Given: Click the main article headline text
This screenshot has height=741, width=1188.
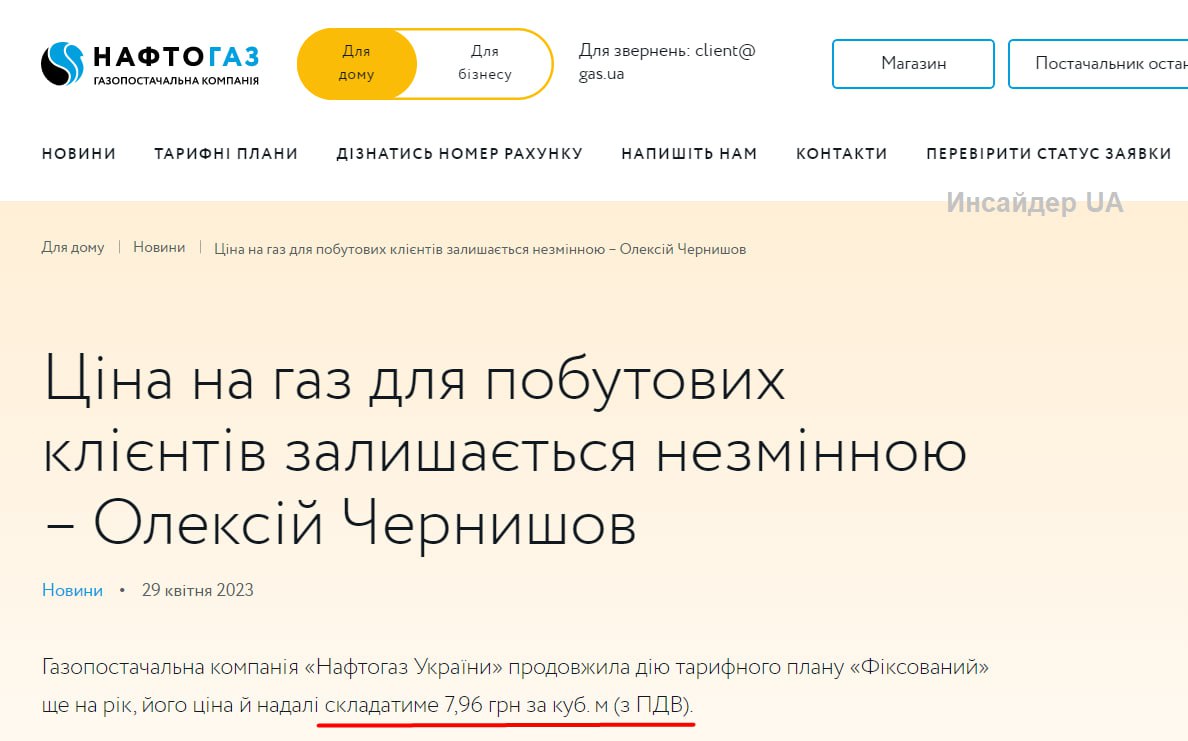Looking at the screenshot, I should [x=504, y=451].
